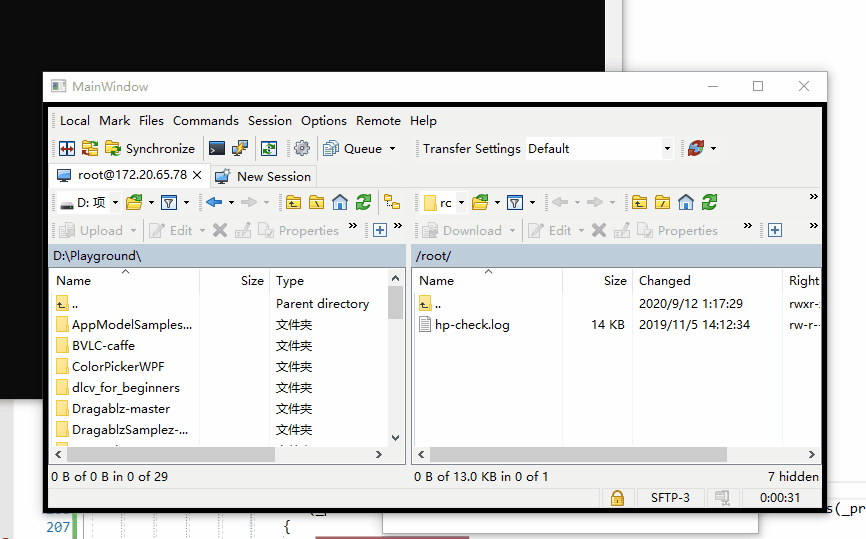Screen dimensions: 866x539
Task: Go to local root directory icon
Action: coord(316,203)
